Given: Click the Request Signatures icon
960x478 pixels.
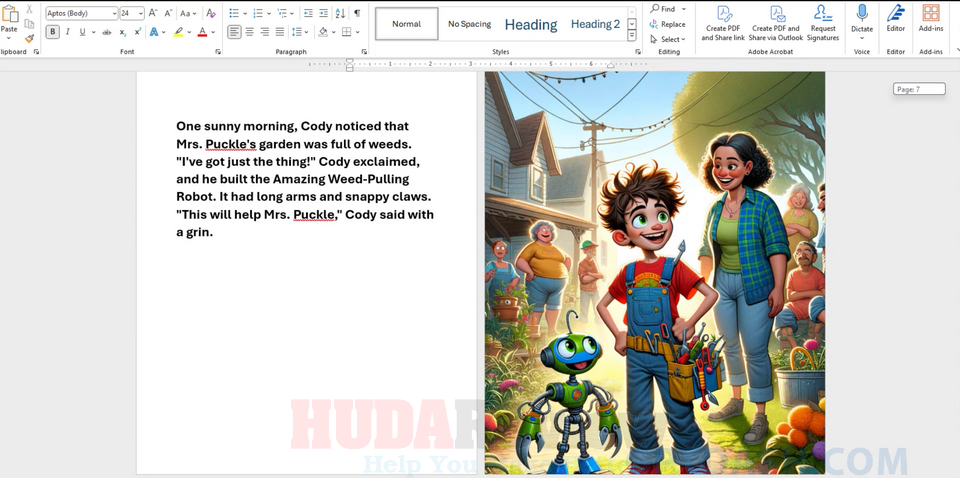Looking at the screenshot, I should pos(823,23).
